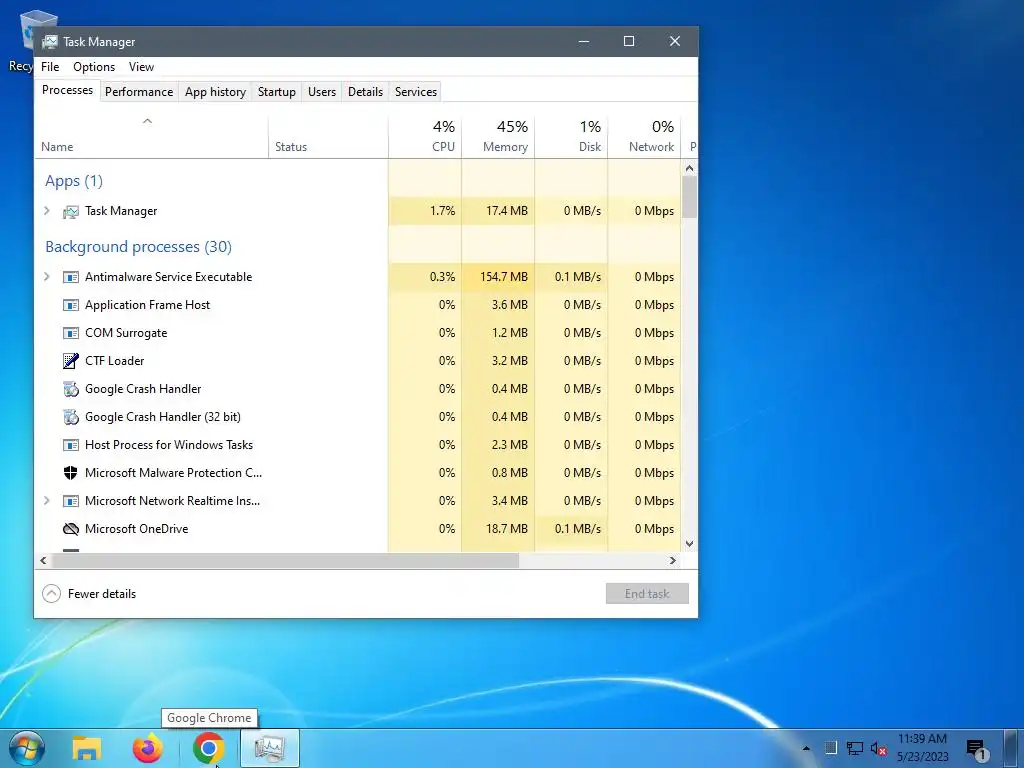Viewport: 1024px width, 768px height.
Task: Sort by the CPU column header
Action: (x=425, y=136)
